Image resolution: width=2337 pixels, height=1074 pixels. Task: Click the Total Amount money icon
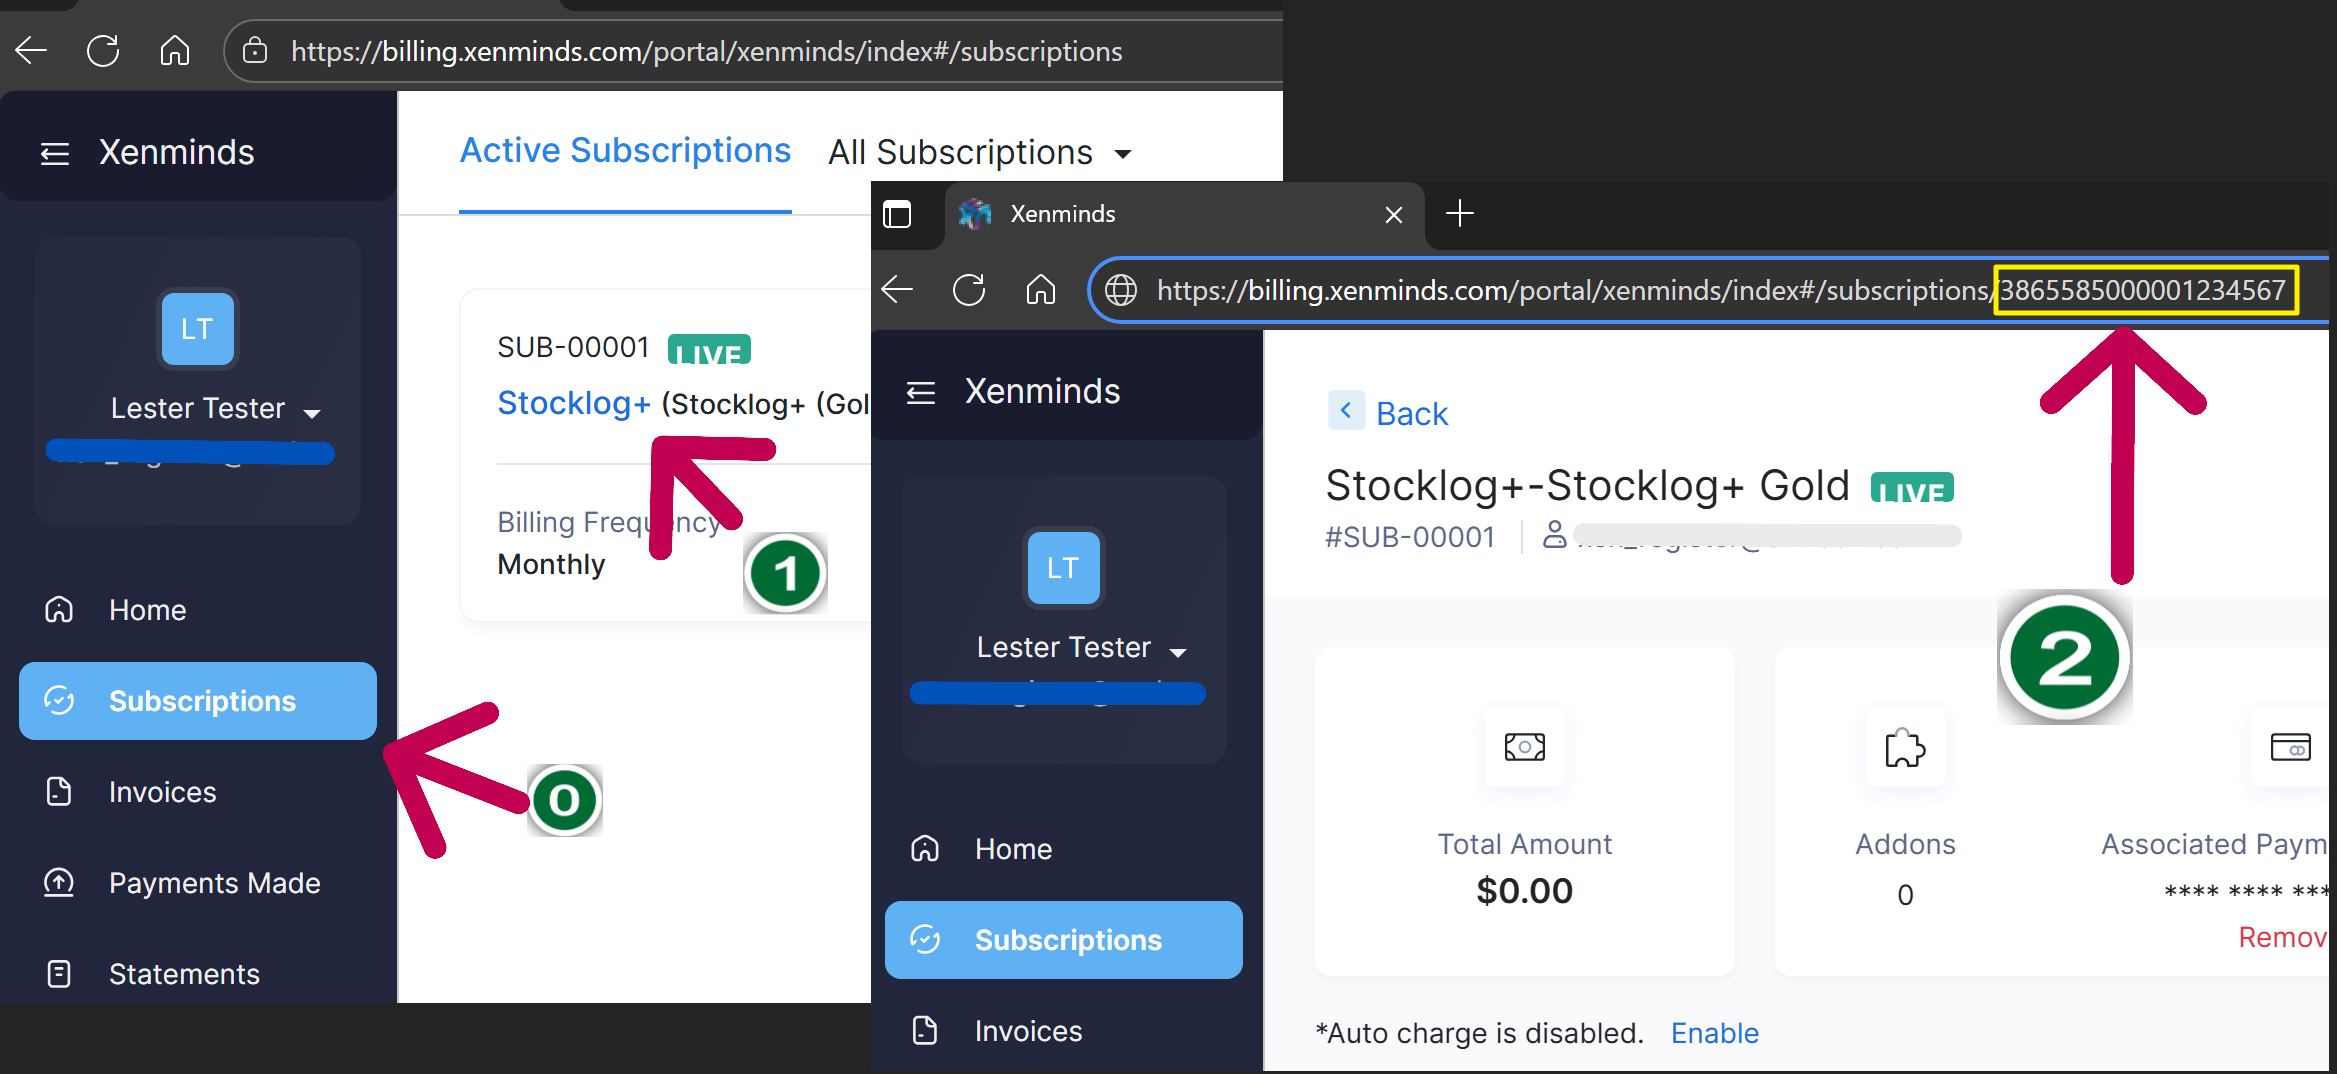click(1524, 747)
